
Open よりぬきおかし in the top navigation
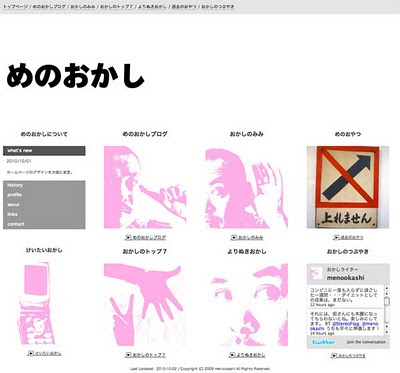pos(152,6)
